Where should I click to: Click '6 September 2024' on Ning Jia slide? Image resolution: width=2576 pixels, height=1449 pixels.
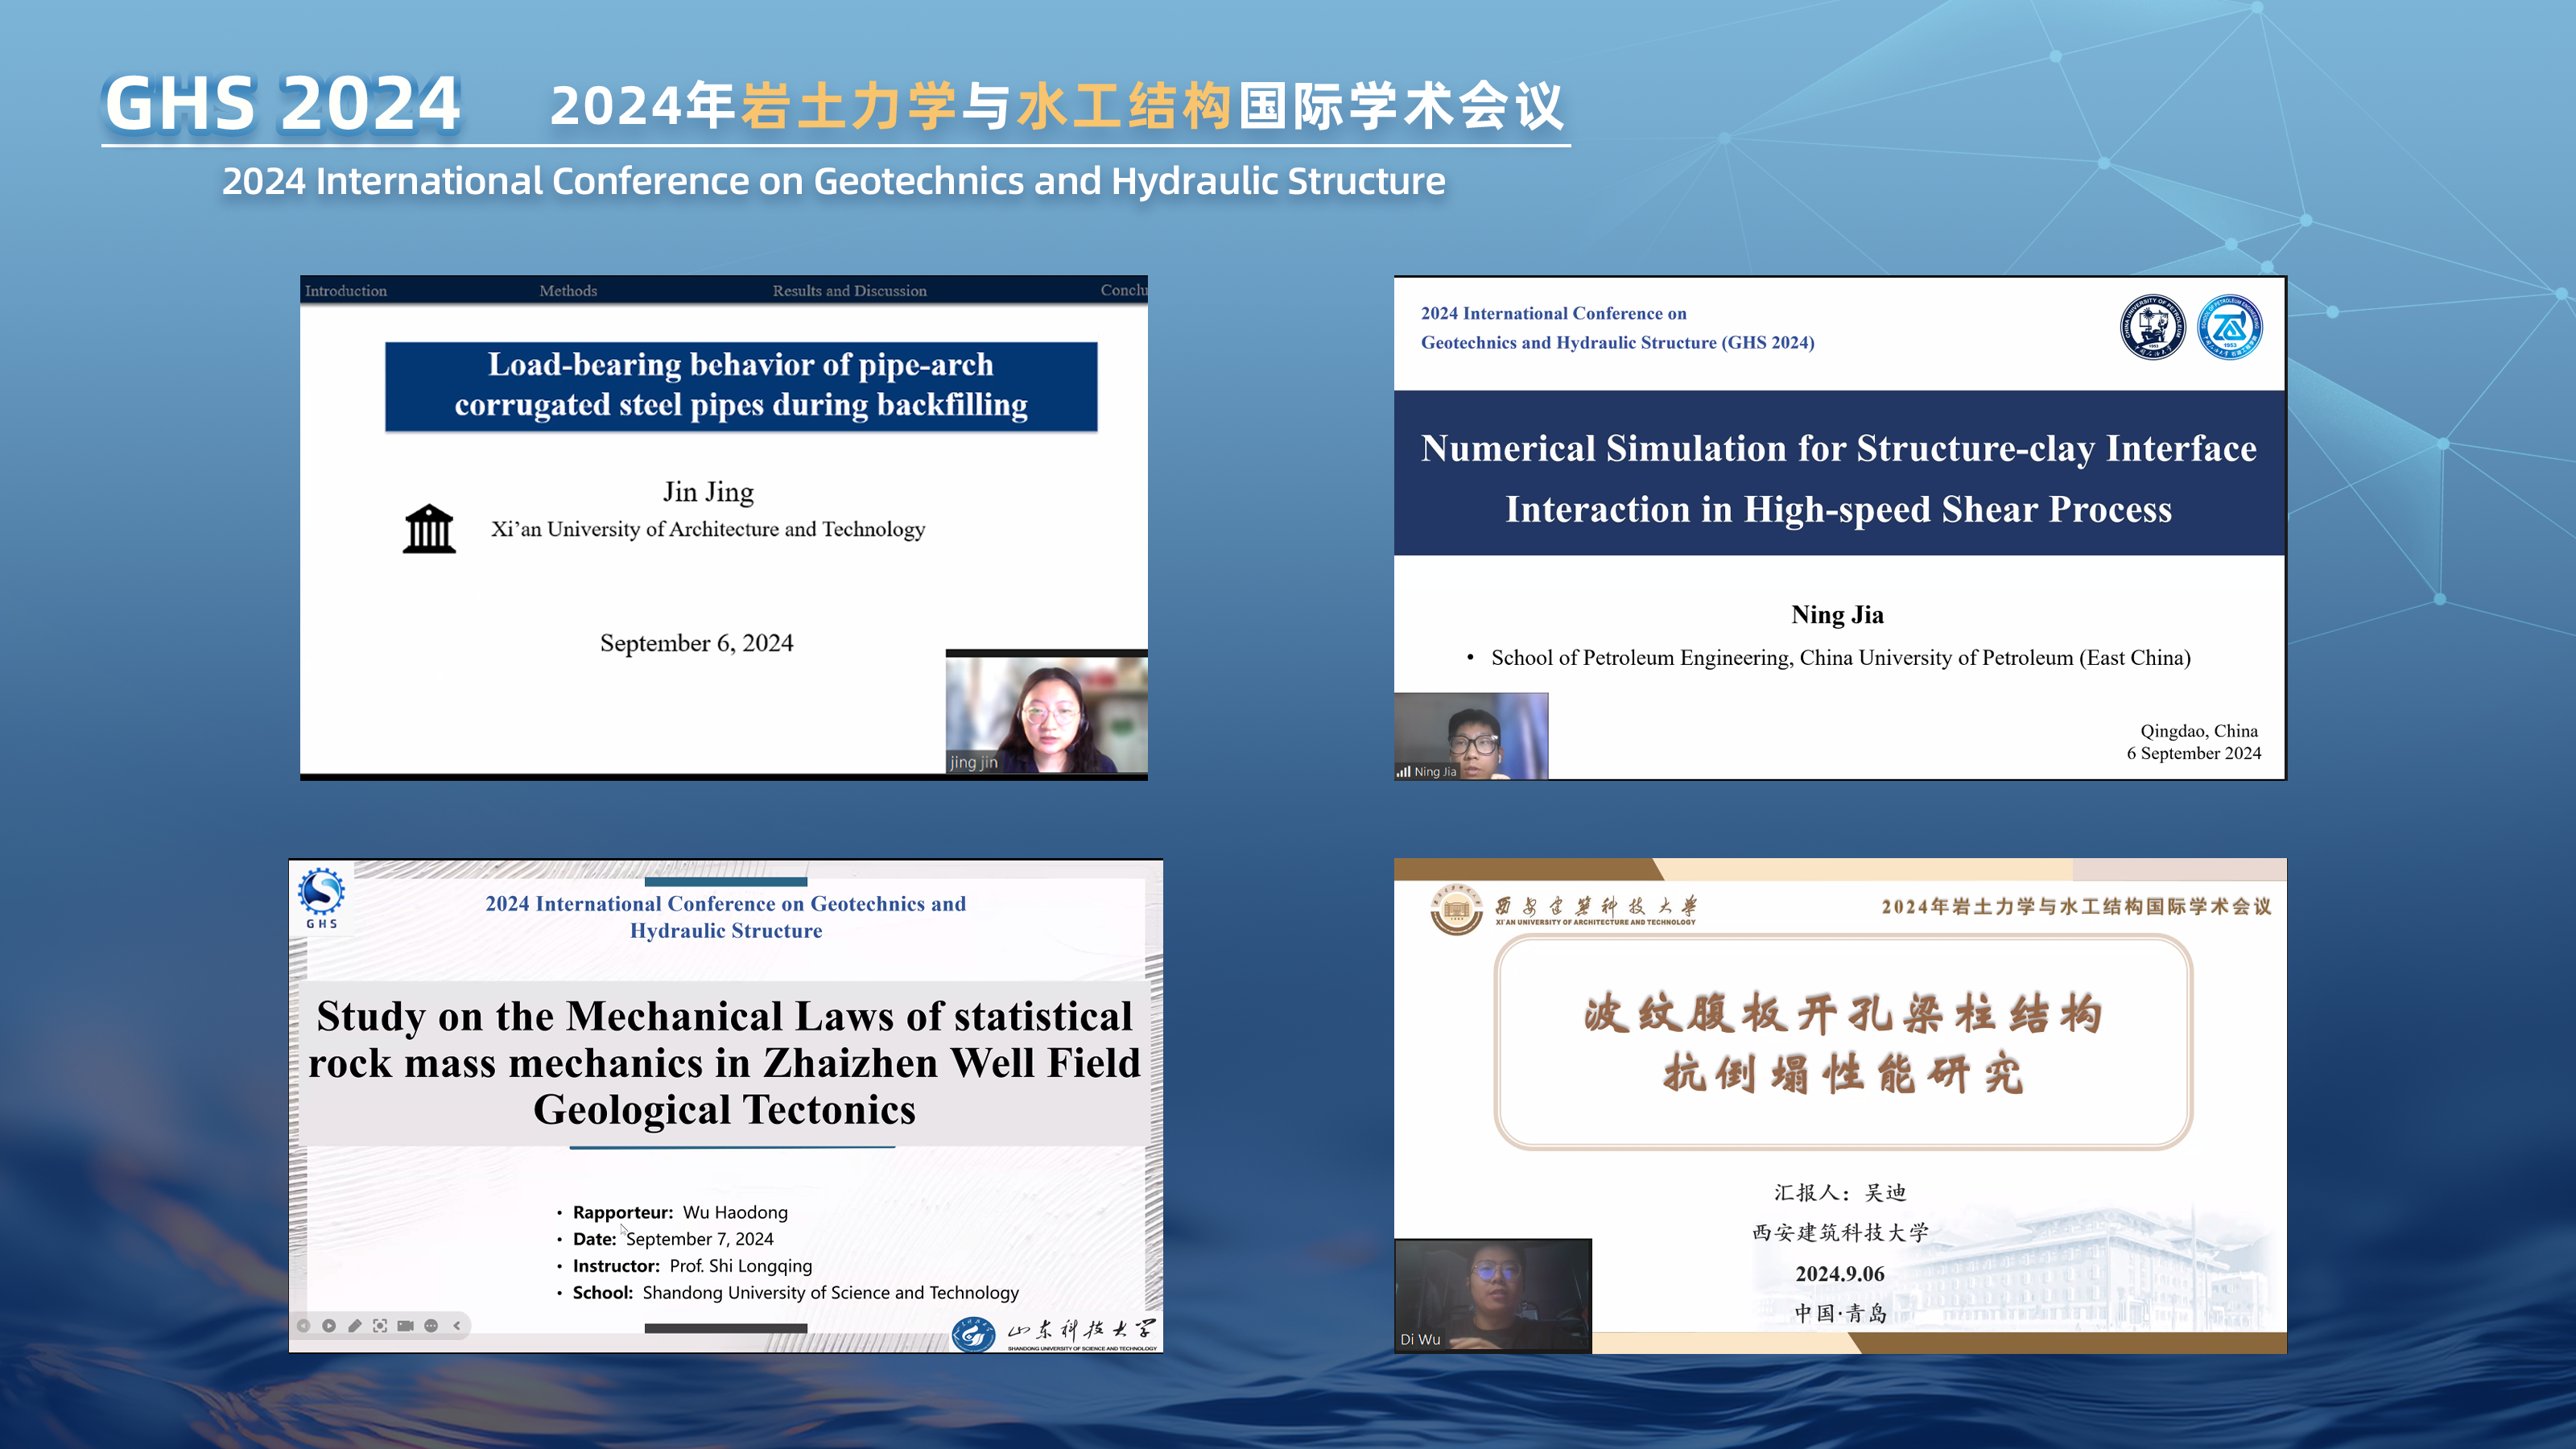click(x=2193, y=753)
